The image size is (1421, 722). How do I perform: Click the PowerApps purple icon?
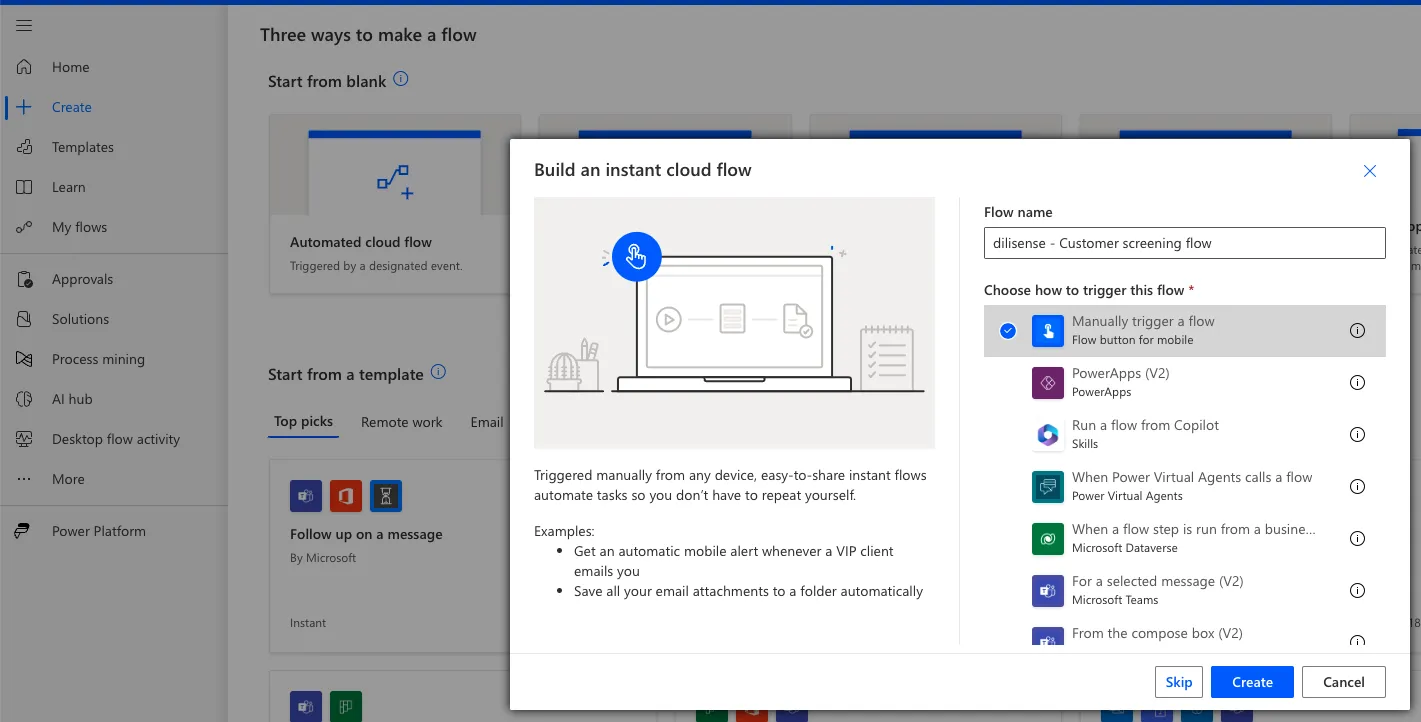(1048, 383)
